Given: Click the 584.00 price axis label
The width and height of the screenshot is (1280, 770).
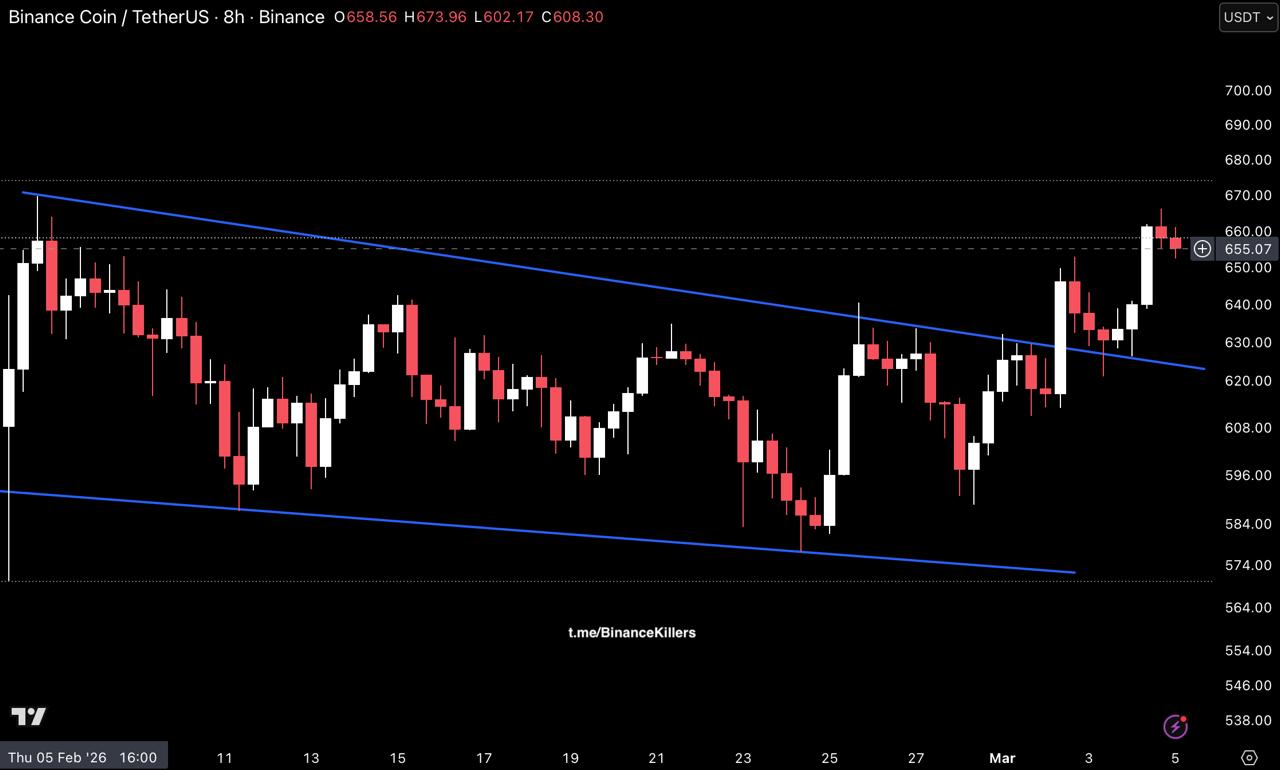Looking at the screenshot, I should click(x=1248, y=524).
